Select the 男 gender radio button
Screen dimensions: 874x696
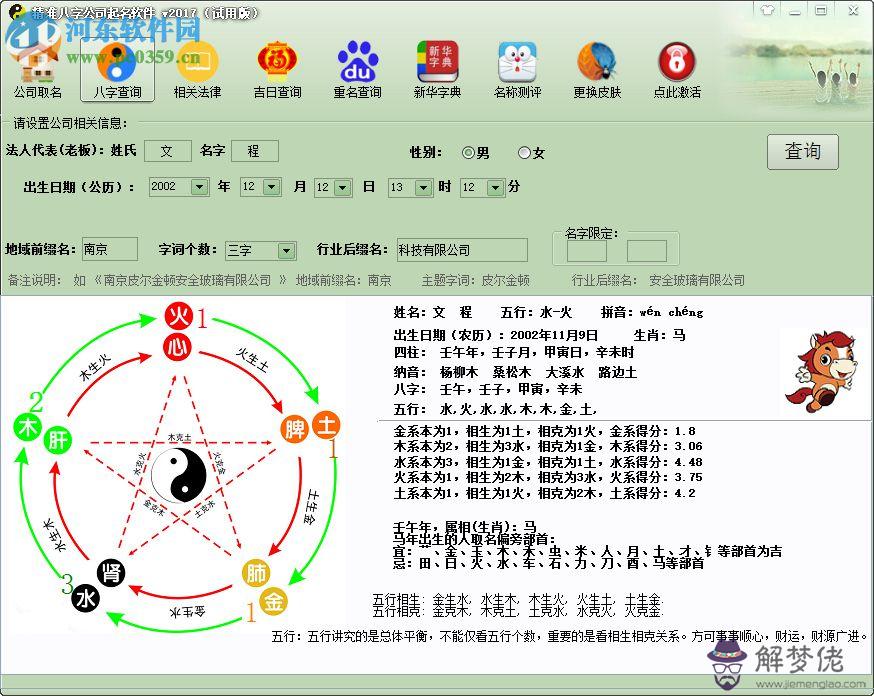point(468,153)
